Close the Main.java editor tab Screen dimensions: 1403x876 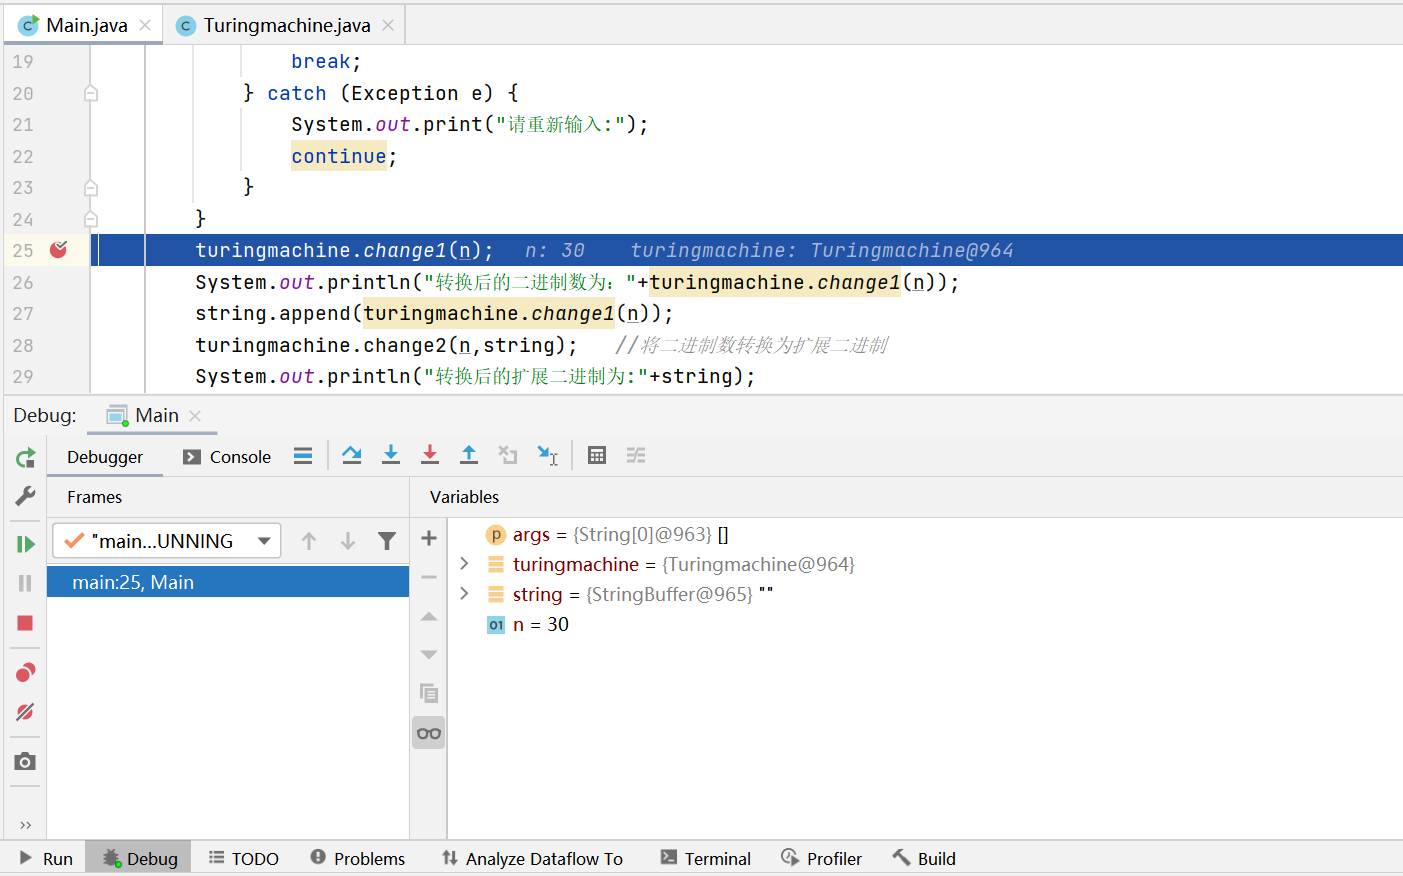[x=145, y=25]
